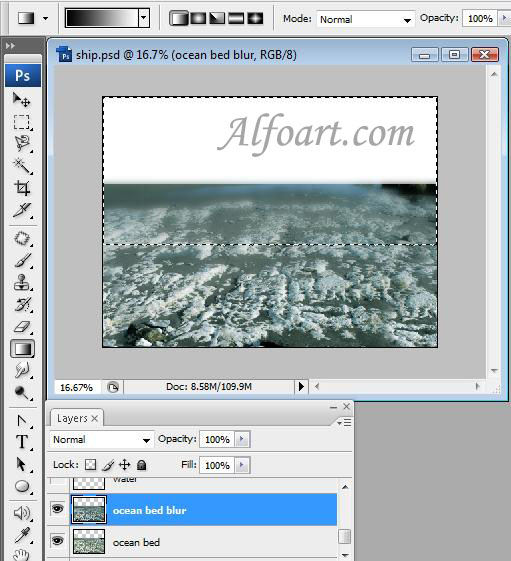
Task: Select the Rectangular Marquee tool
Action: click(22, 122)
